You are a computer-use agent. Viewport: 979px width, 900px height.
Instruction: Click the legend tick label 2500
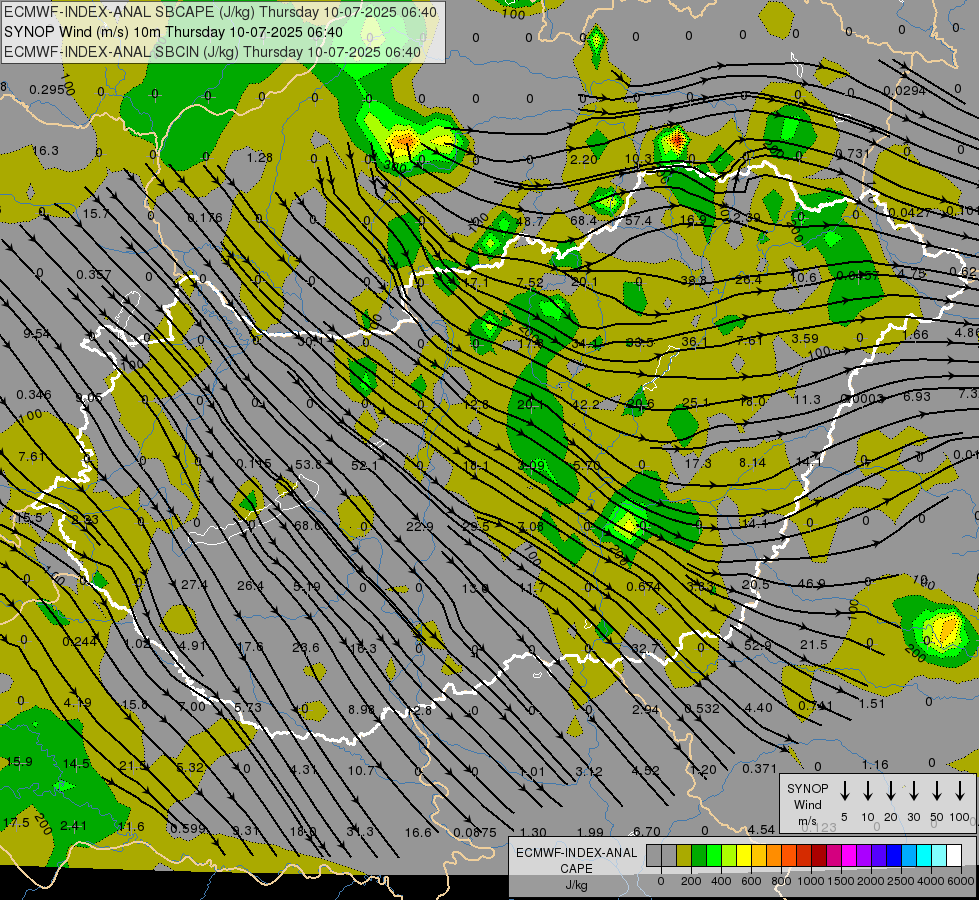coord(901,881)
